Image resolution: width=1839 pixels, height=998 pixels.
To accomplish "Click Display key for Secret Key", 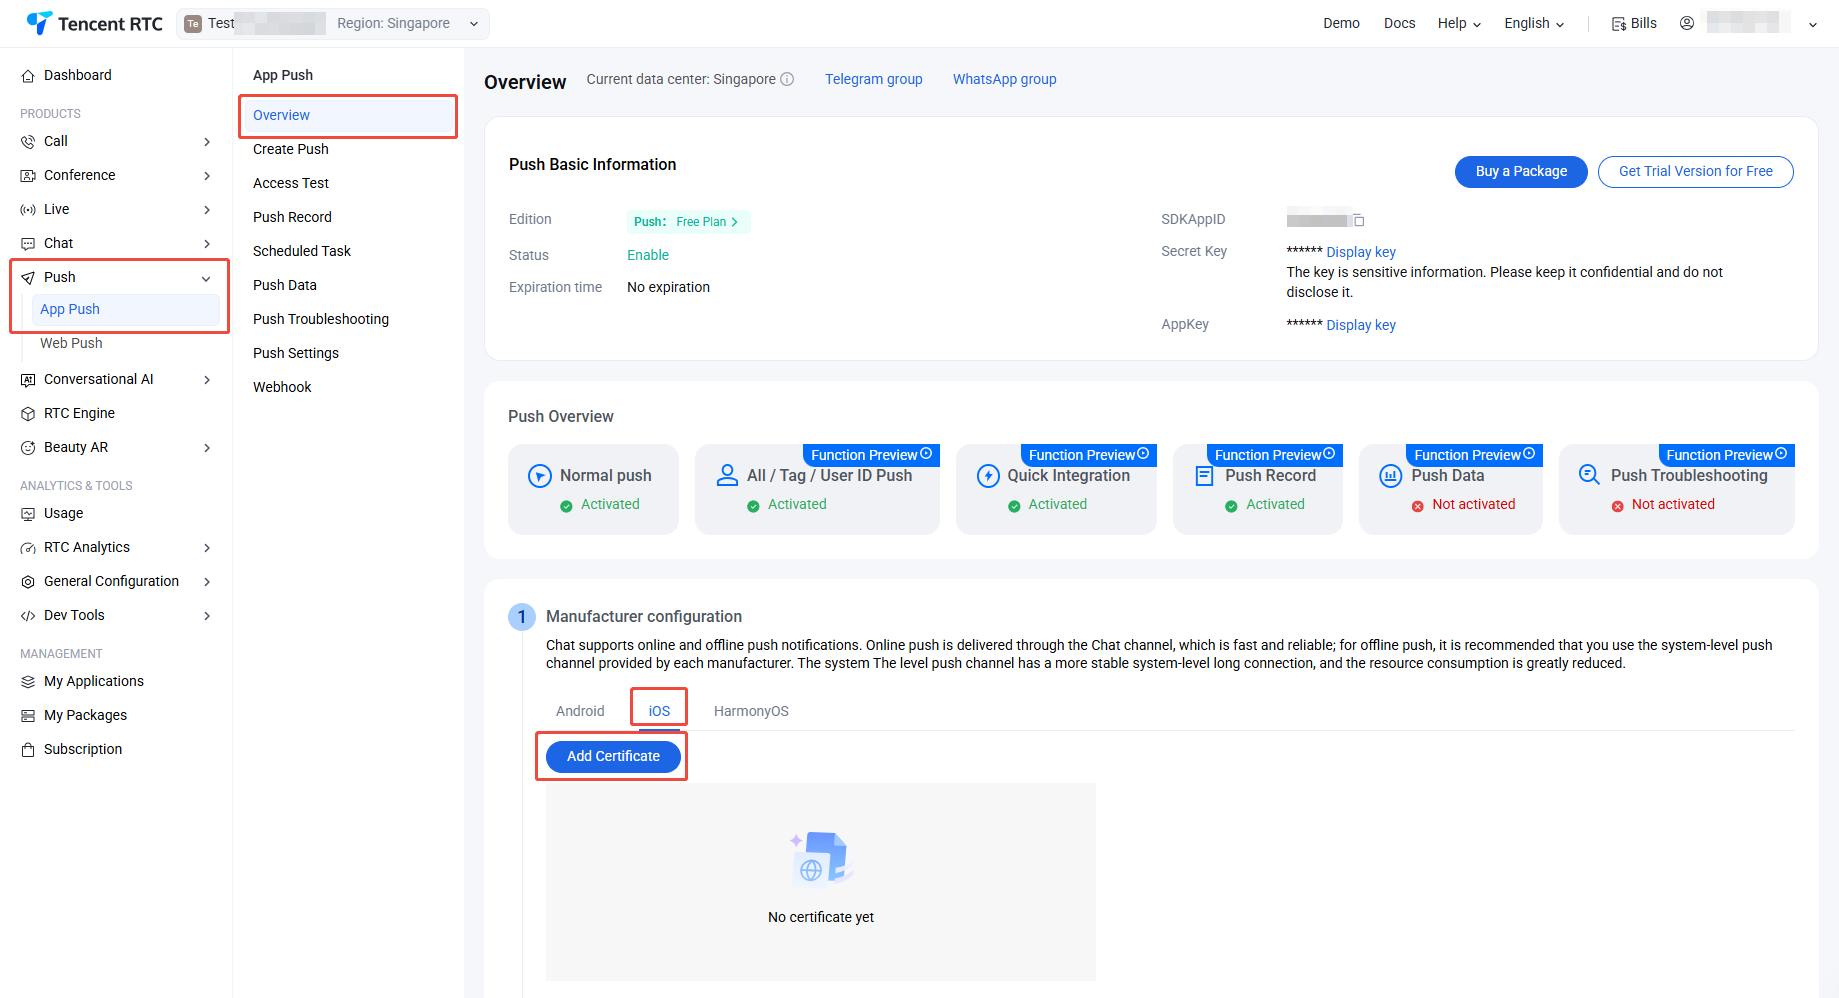I will pyautogui.click(x=1360, y=252).
